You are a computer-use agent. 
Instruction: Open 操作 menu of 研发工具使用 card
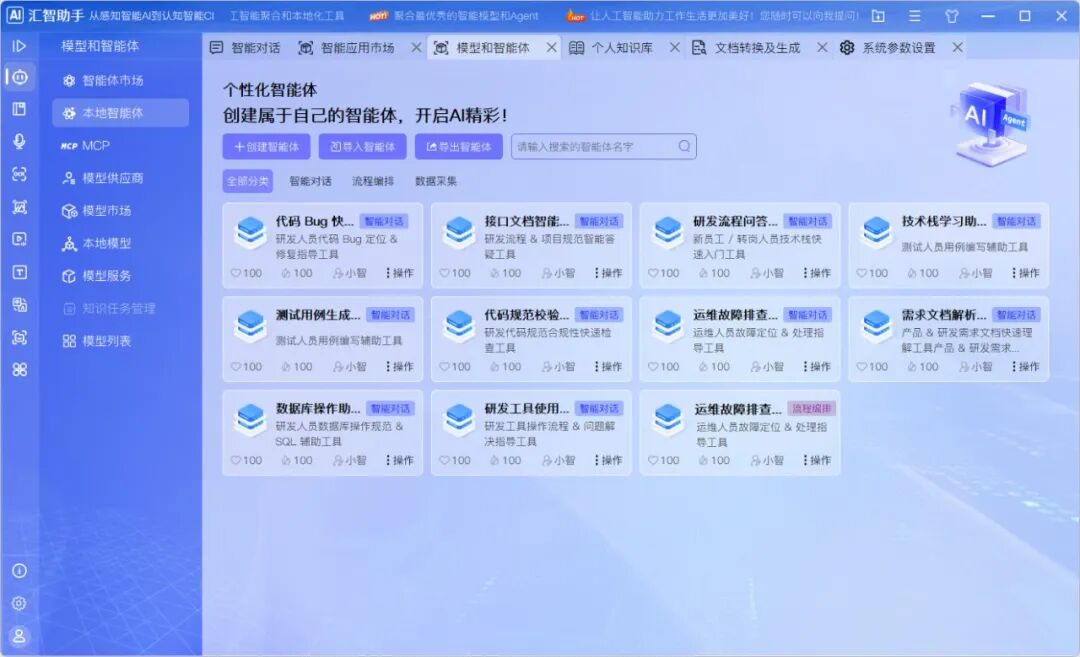(x=609, y=461)
